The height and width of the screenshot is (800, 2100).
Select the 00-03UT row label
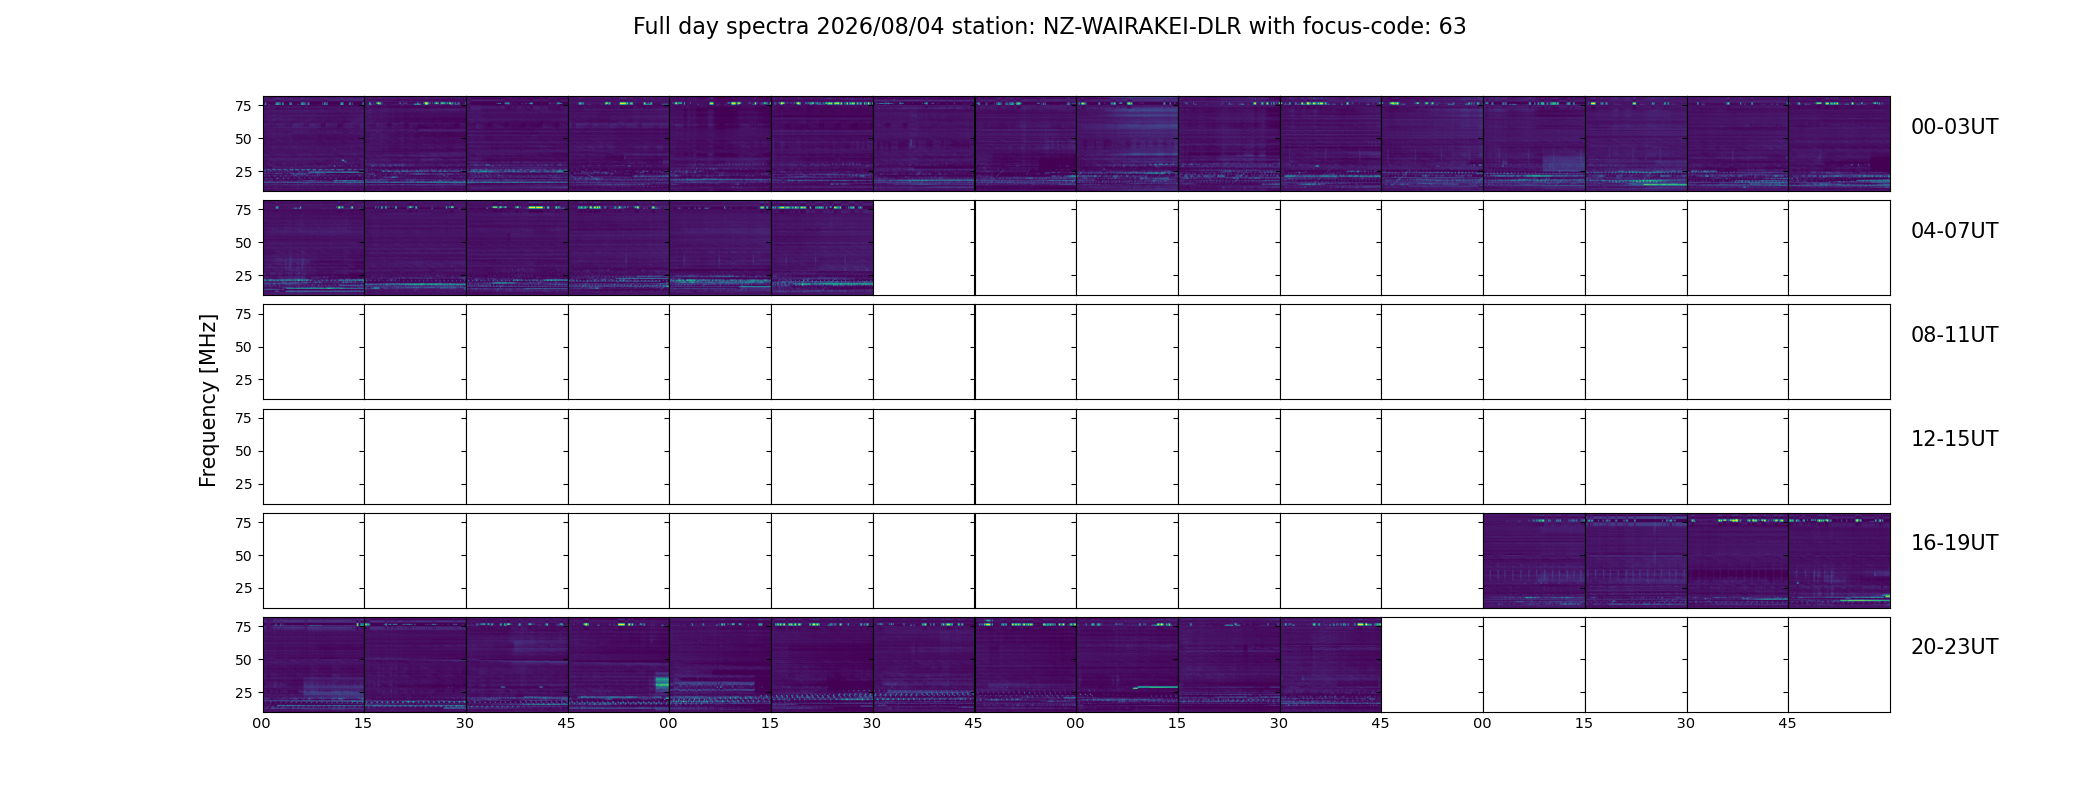pyautogui.click(x=1954, y=127)
